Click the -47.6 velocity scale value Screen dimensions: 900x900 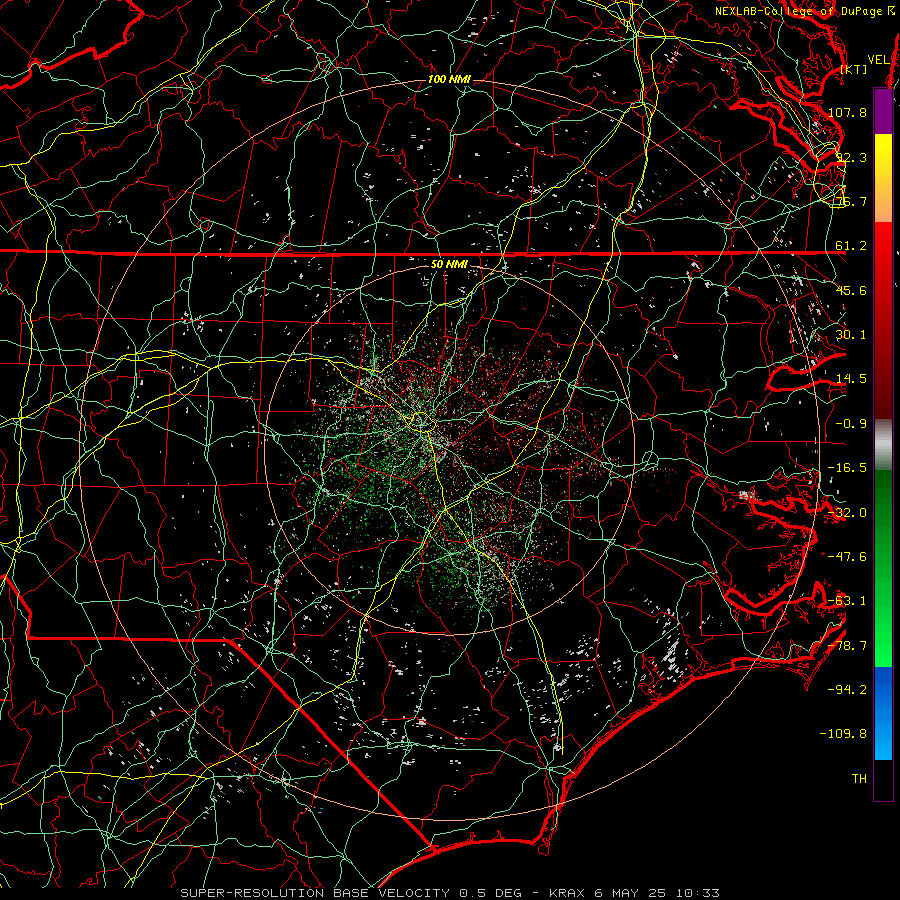click(847, 557)
